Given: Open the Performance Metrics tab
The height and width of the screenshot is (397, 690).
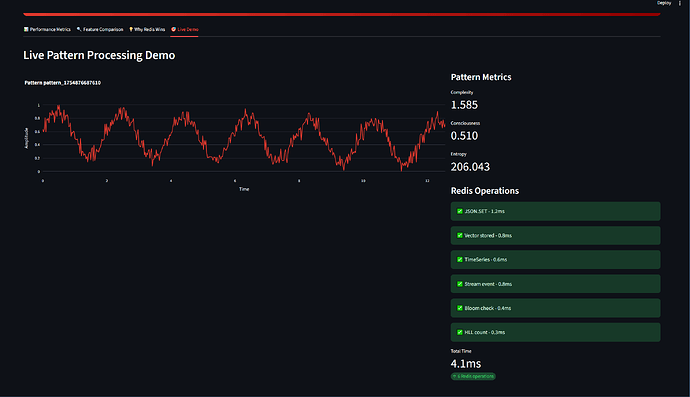Looking at the screenshot, I should tap(47, 29).
